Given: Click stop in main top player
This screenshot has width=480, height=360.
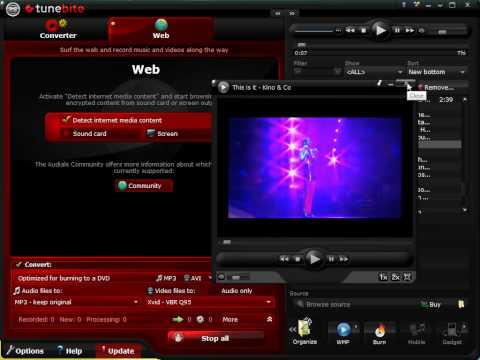Looking at the screenshot, I should (x=364, y=30).
